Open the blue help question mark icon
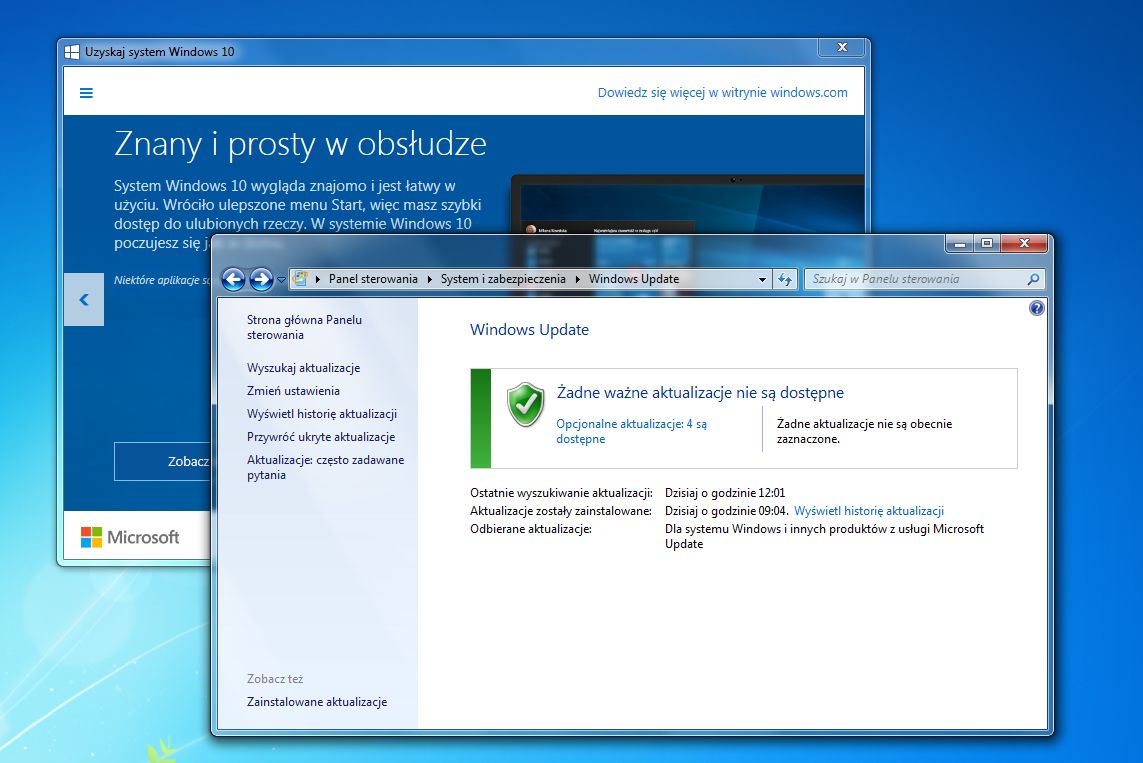 [1037, 308]
